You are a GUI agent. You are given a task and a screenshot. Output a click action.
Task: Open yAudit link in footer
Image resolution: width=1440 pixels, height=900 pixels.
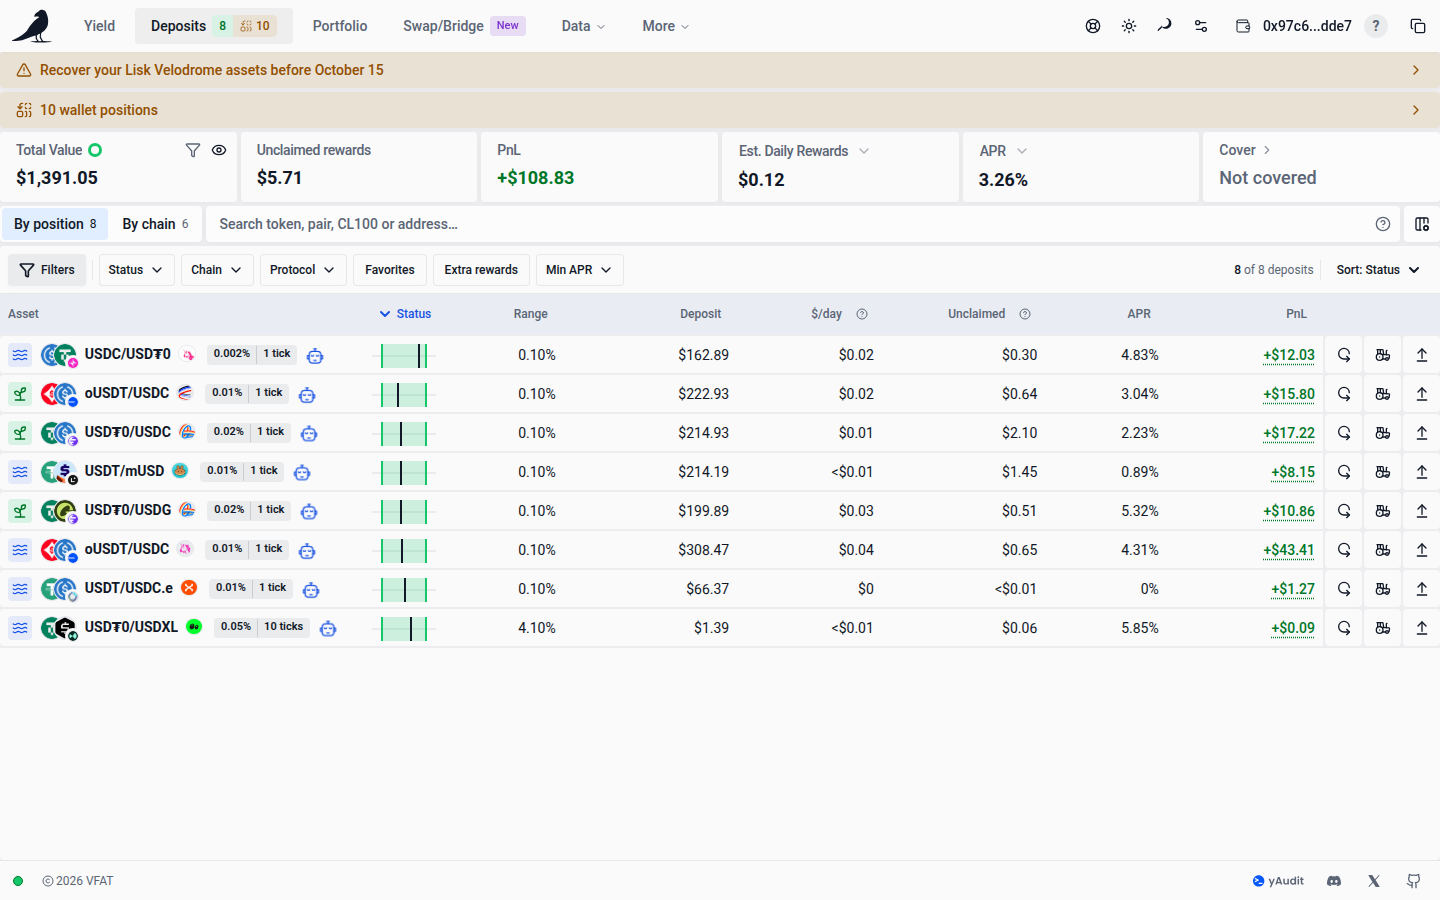(1278, 881)
